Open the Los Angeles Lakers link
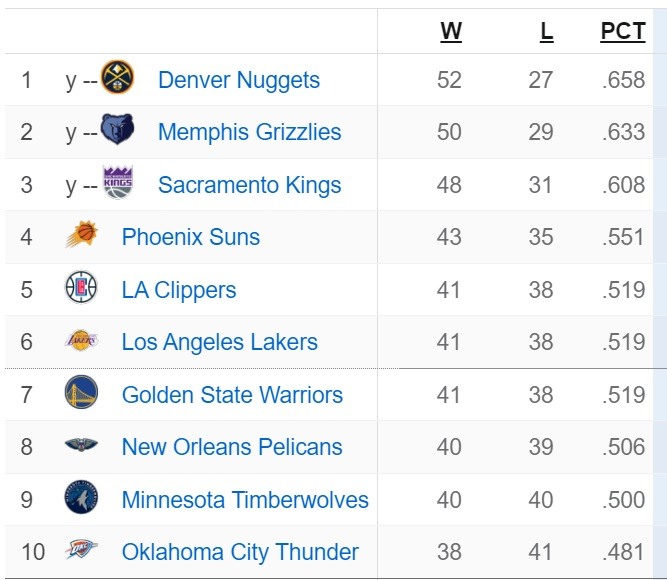This screenshot has width=667, height=580. point(219,342)
